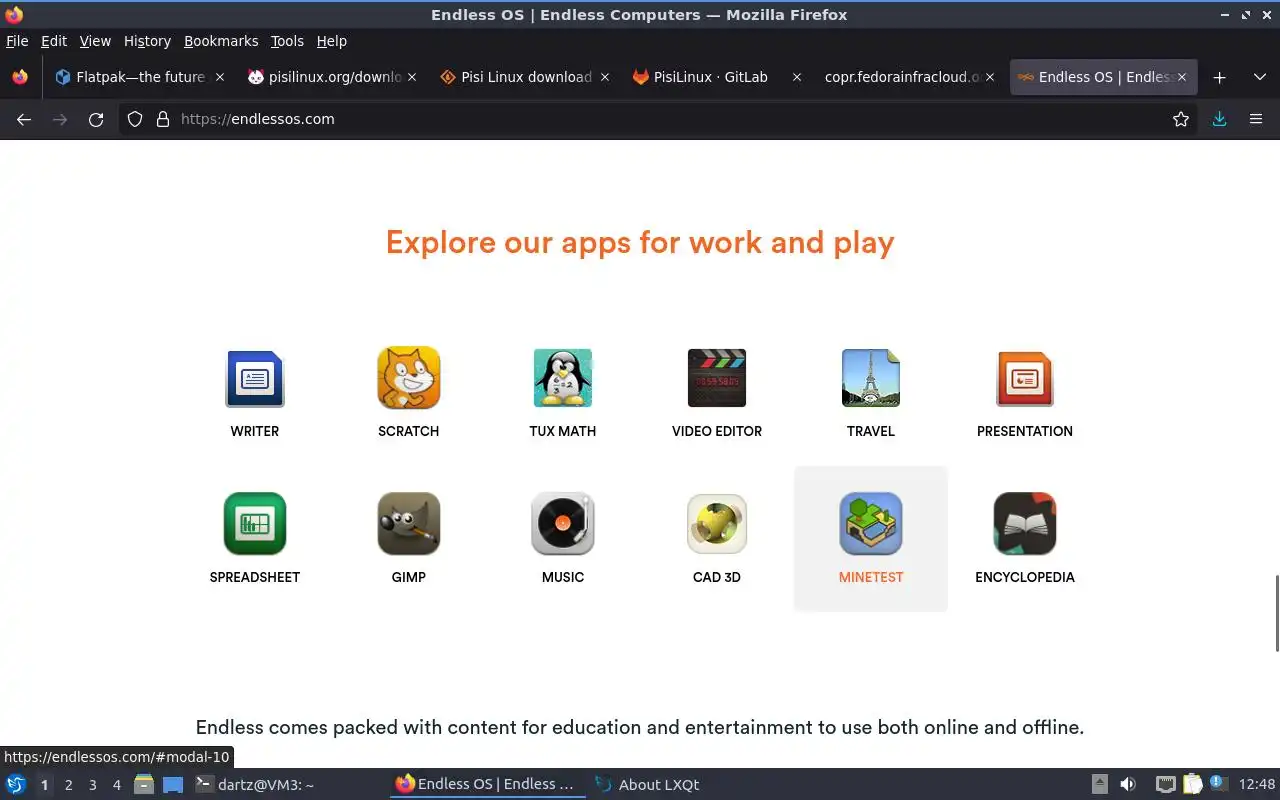The height and width of the screenshot is (800, 1280).
Task: Close the Flatpak tab
Action: [220, 77]
